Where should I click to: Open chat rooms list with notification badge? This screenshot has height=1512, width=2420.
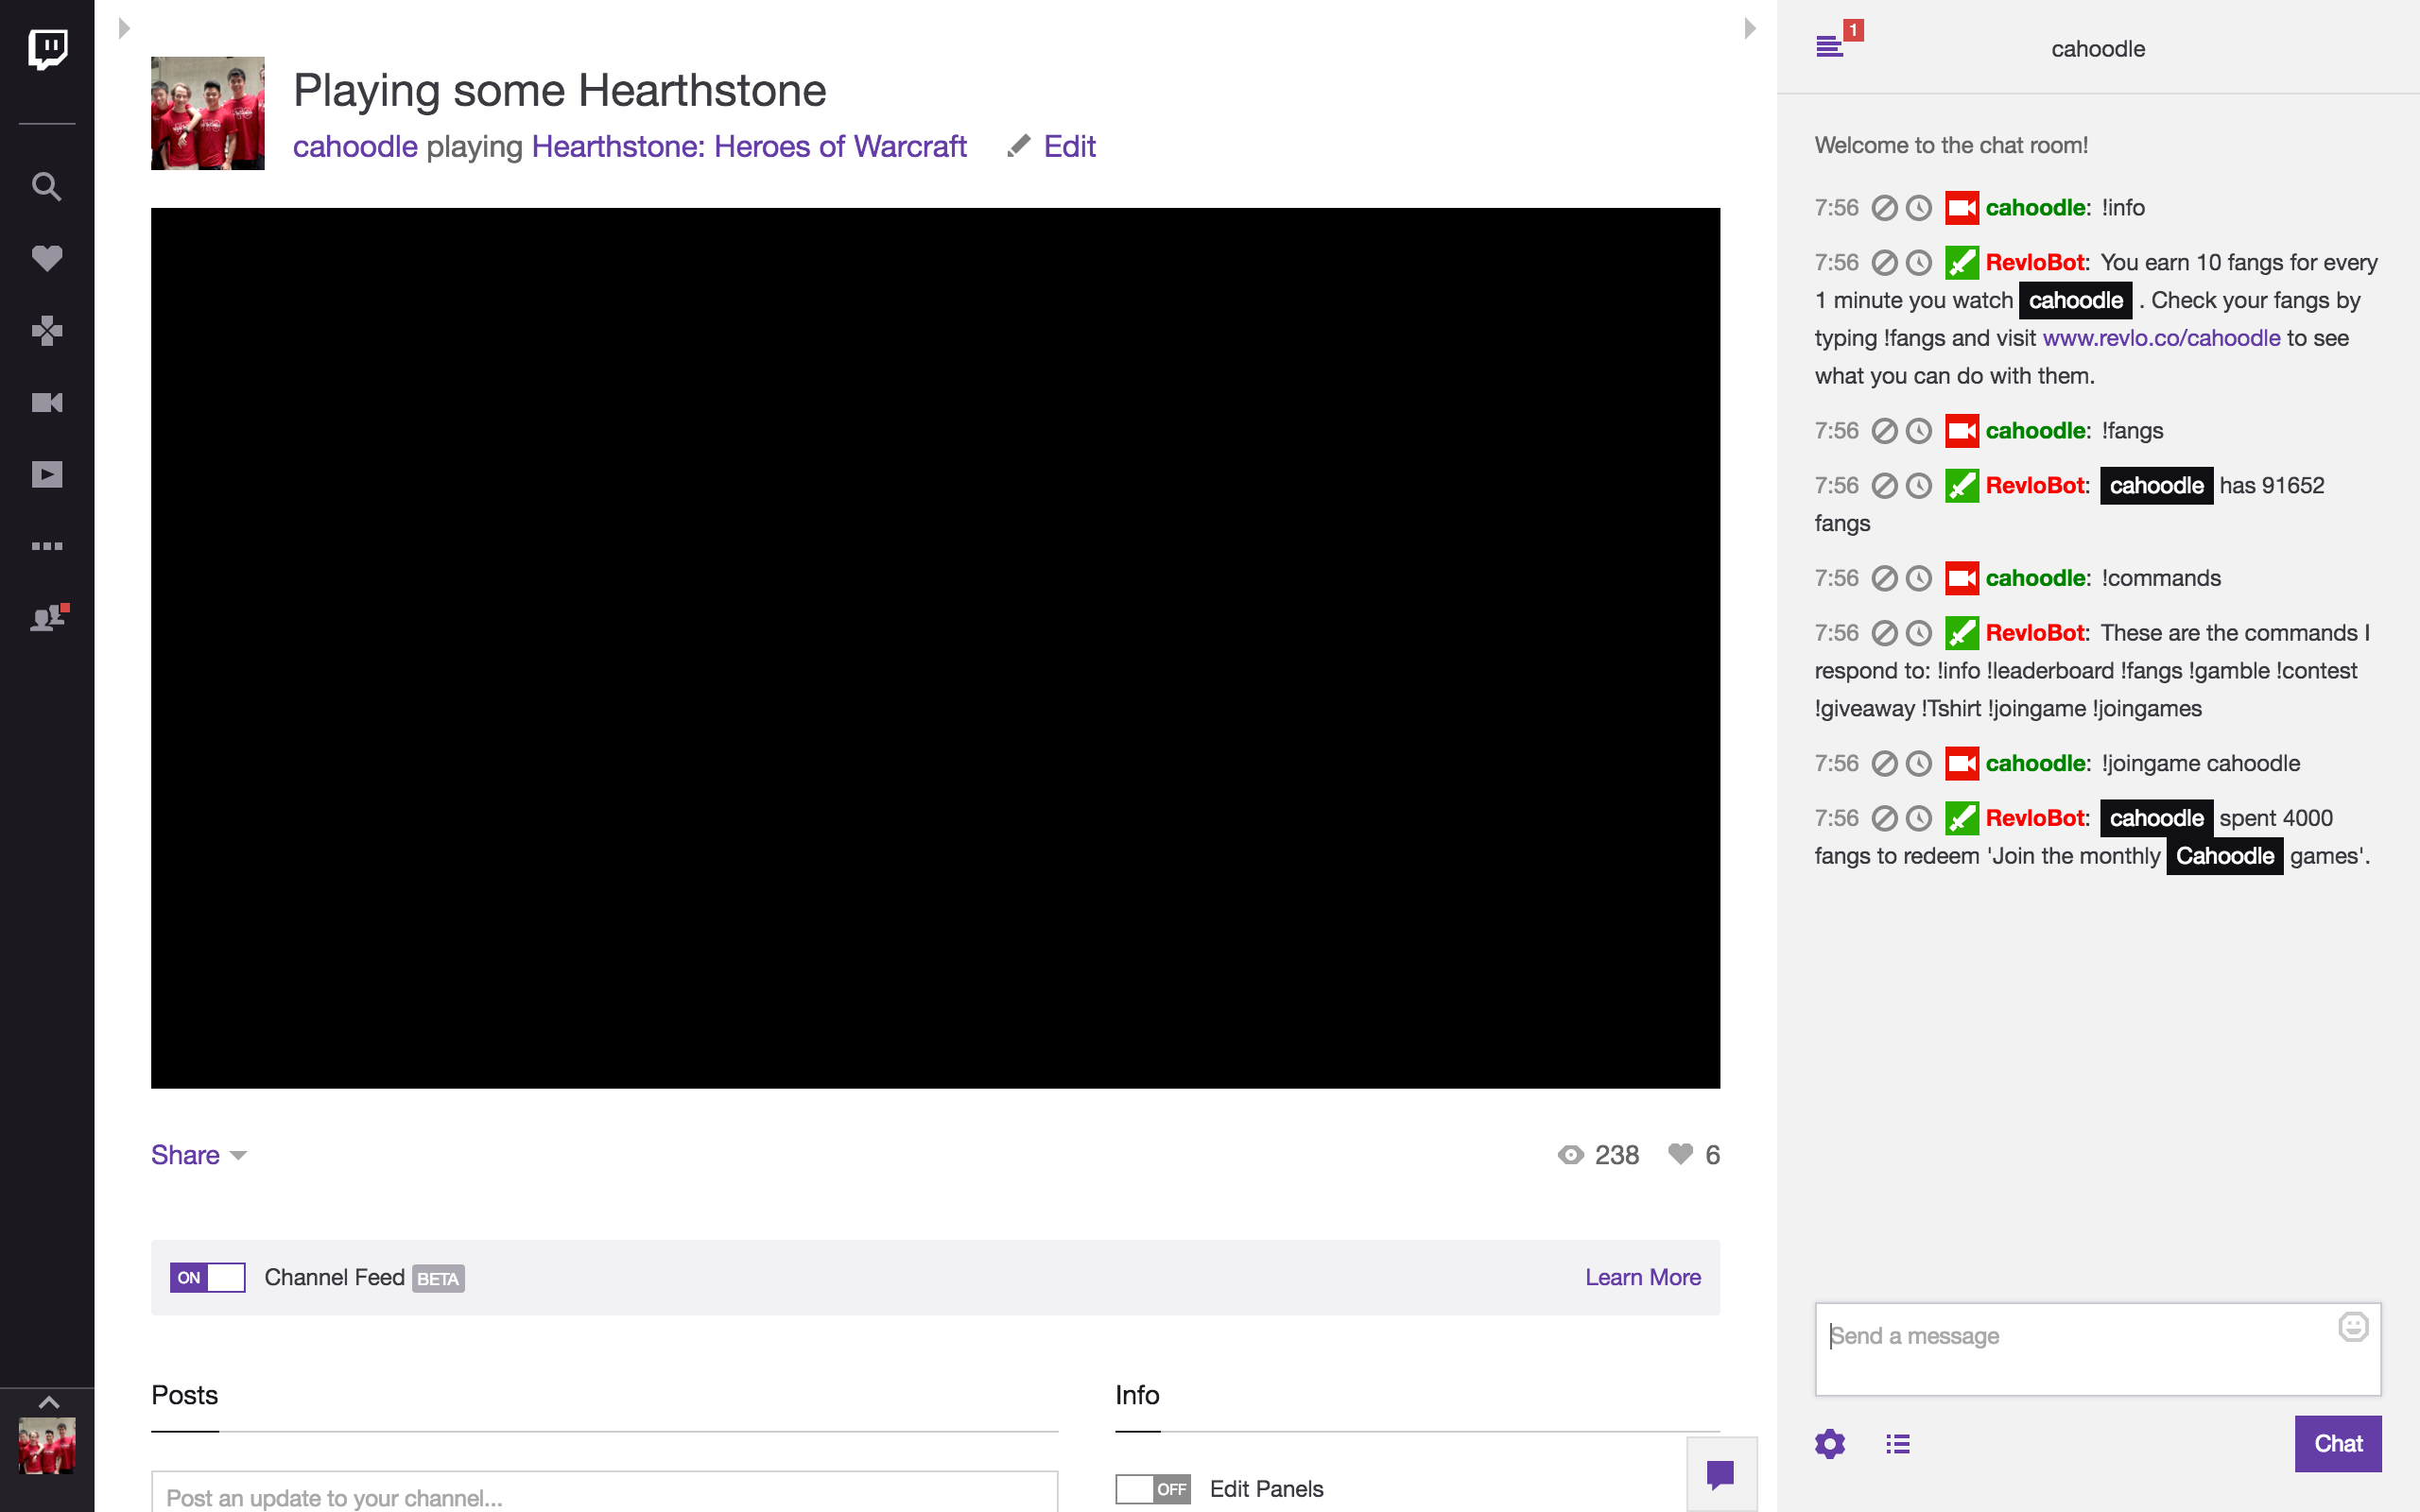[1831, 45]
